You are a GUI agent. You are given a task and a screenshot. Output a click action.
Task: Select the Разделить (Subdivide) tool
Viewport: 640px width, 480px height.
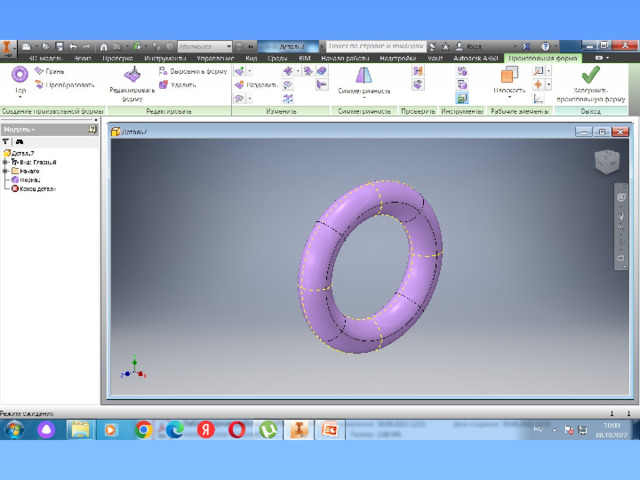(259, 85)
